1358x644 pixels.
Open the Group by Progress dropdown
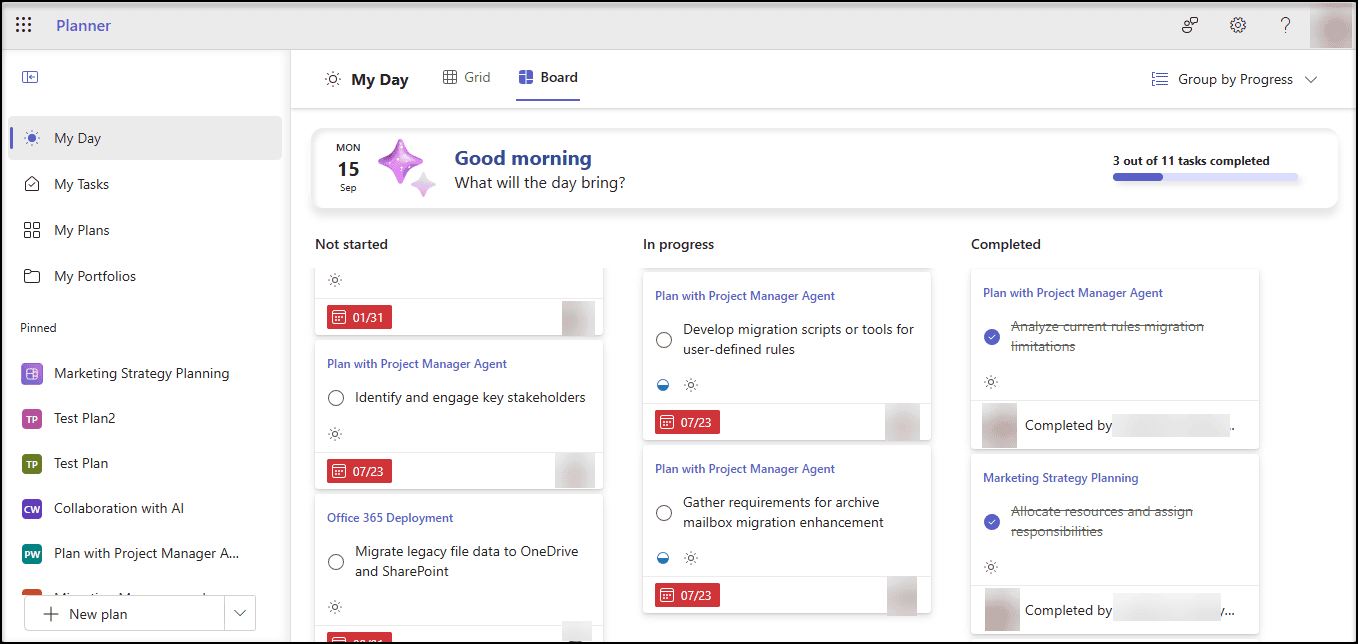tap(1235, 79)
